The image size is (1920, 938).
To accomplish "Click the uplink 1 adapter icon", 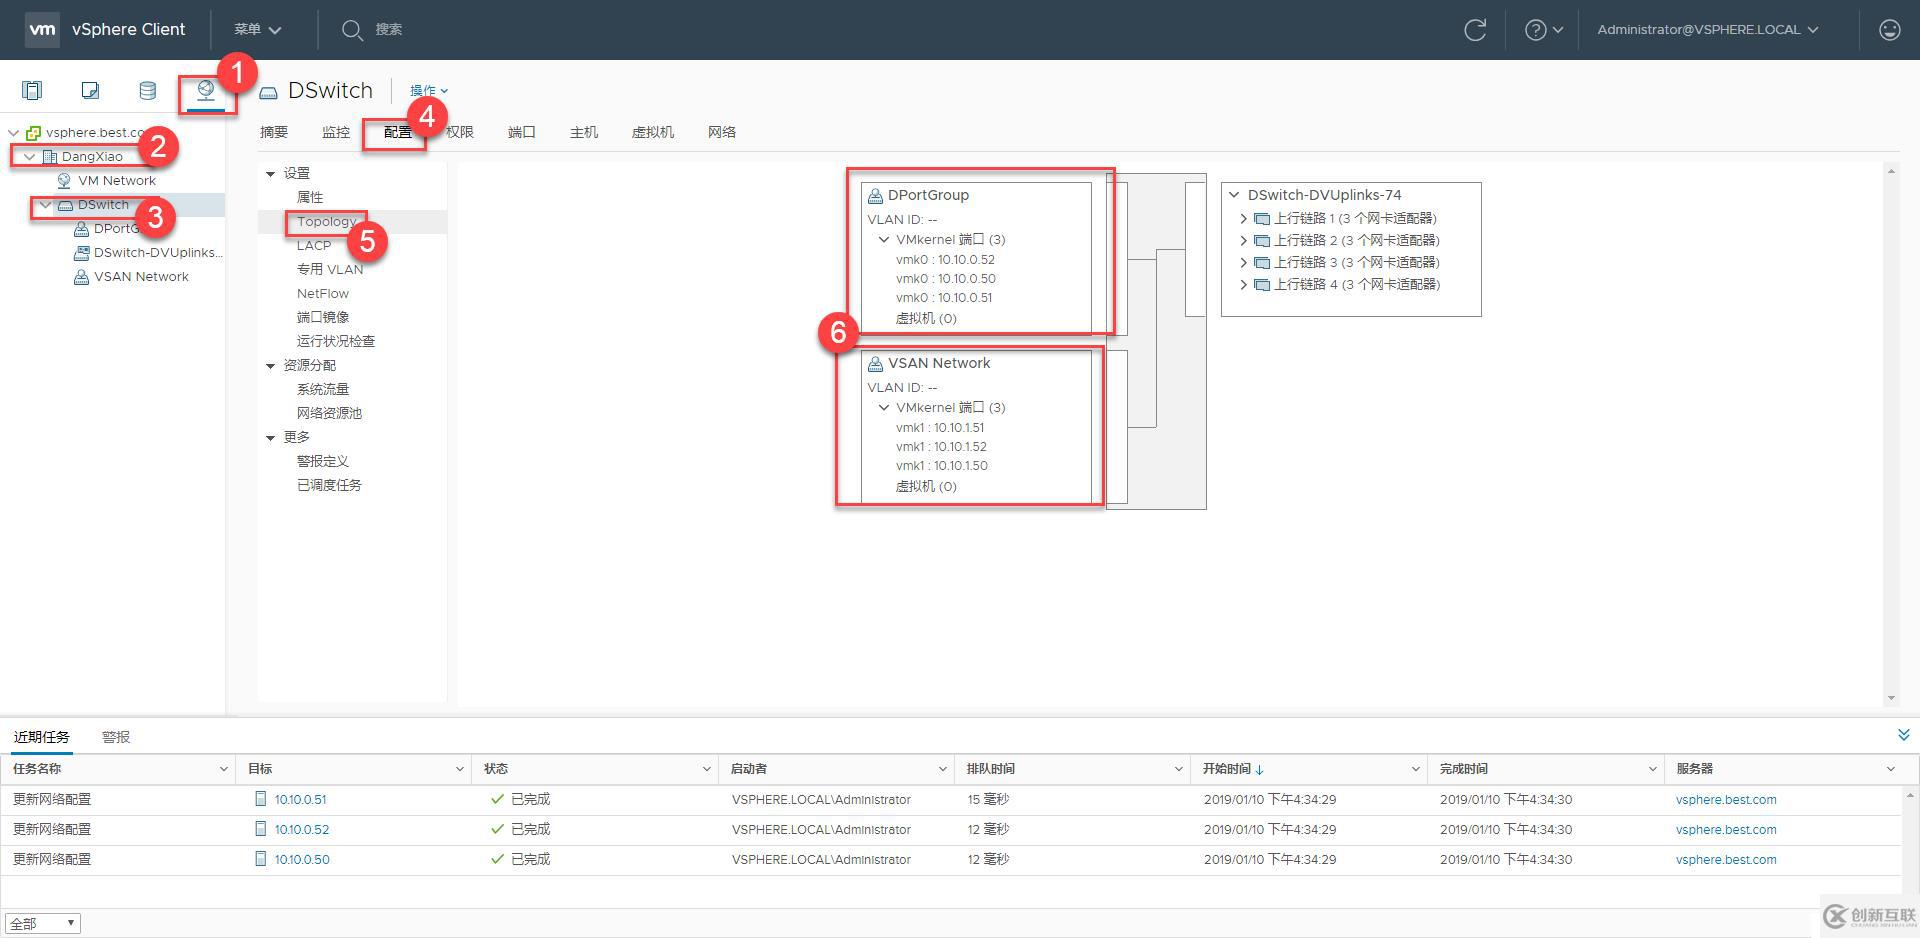I will click(1262, 218).
